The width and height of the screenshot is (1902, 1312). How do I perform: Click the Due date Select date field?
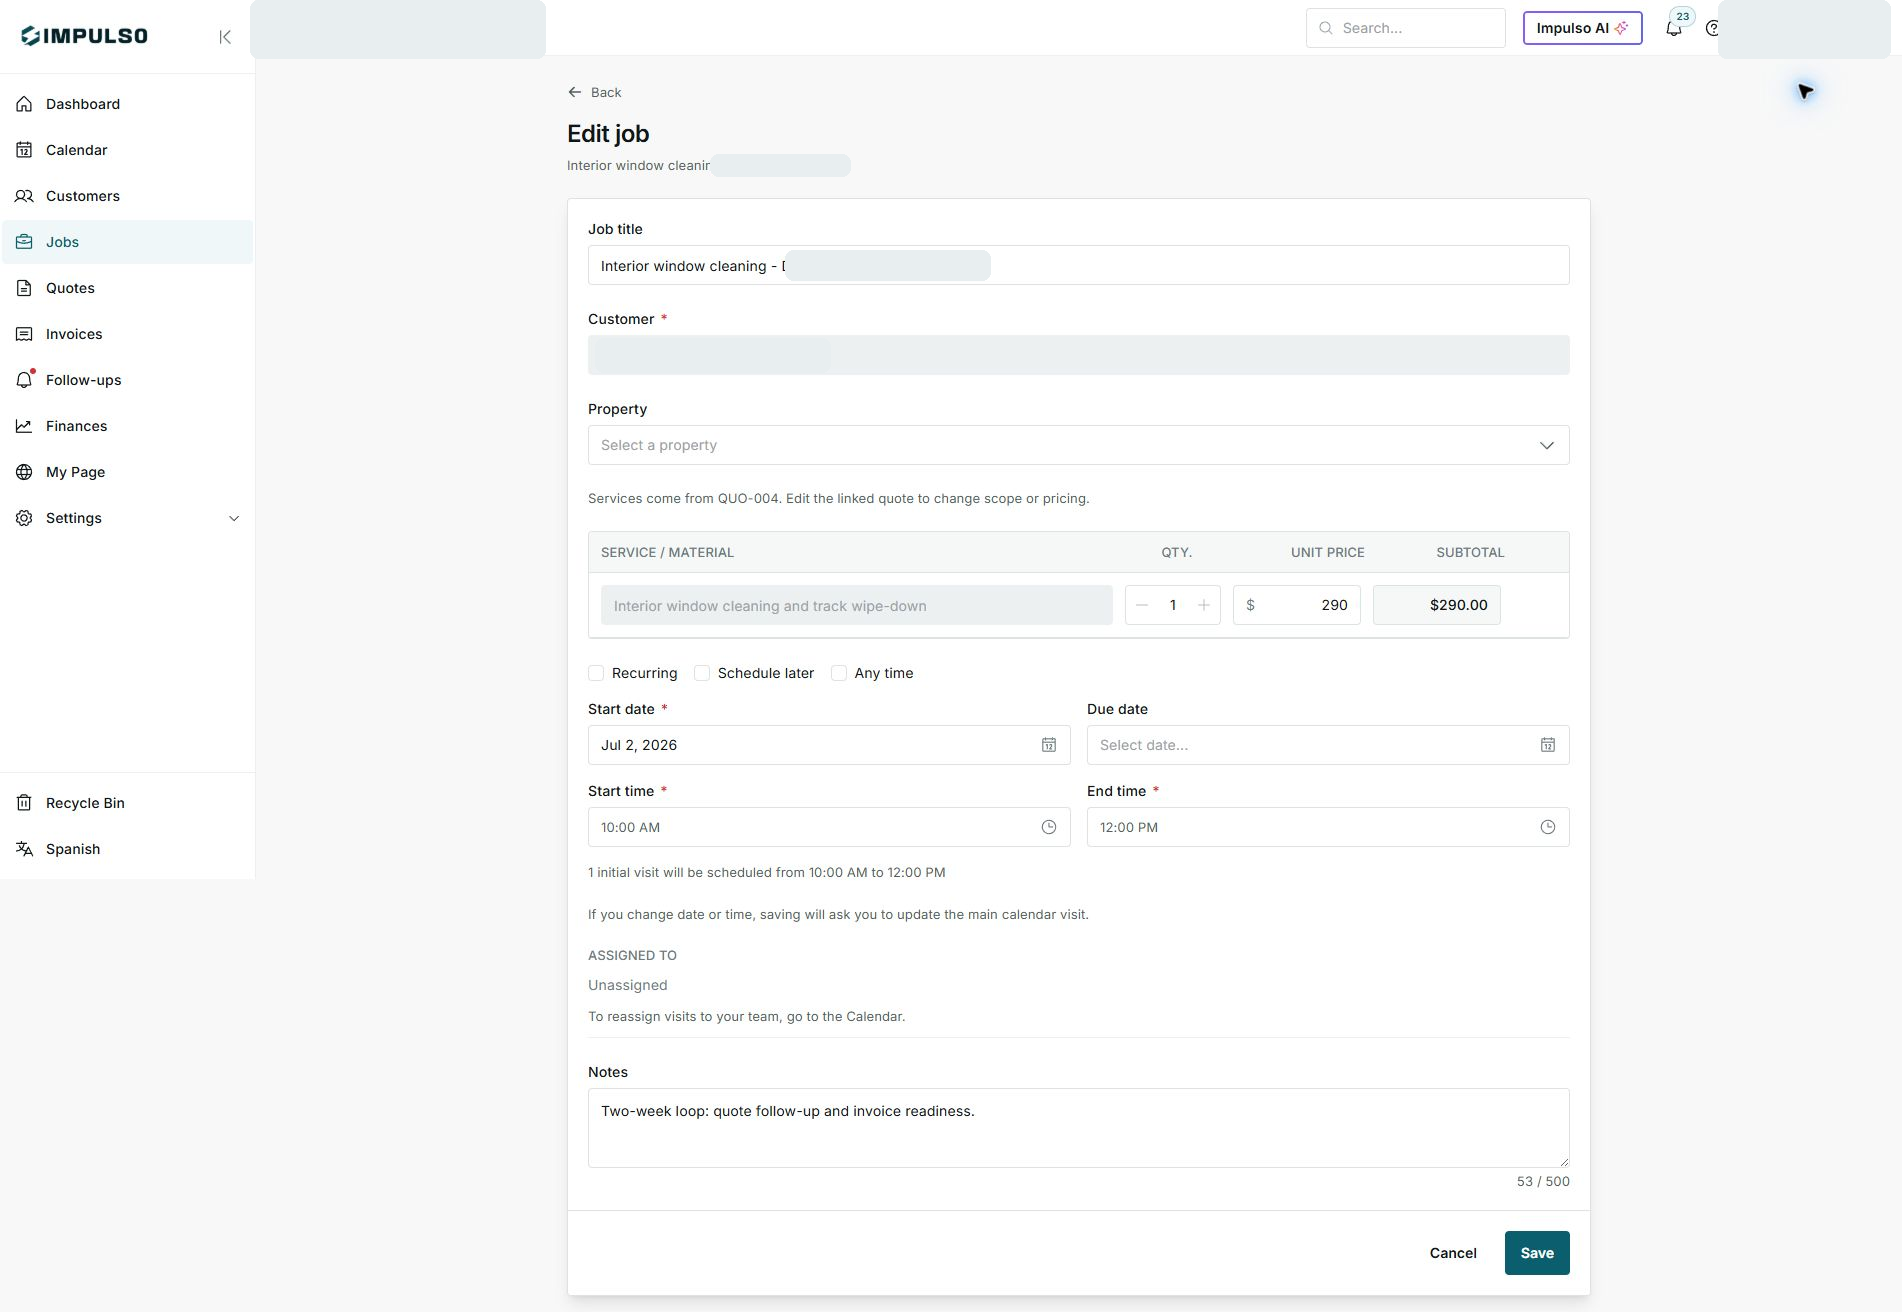[1328, 745]
